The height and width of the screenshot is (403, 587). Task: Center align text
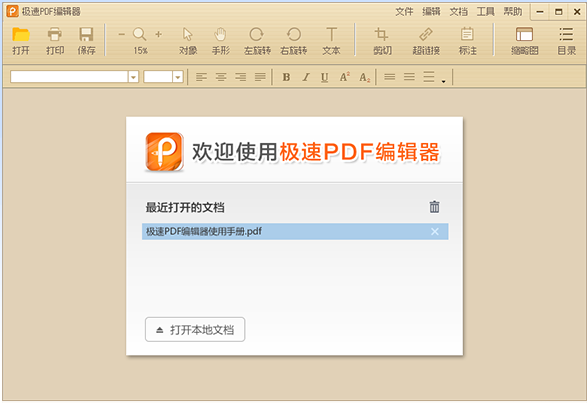coord(221,77)
